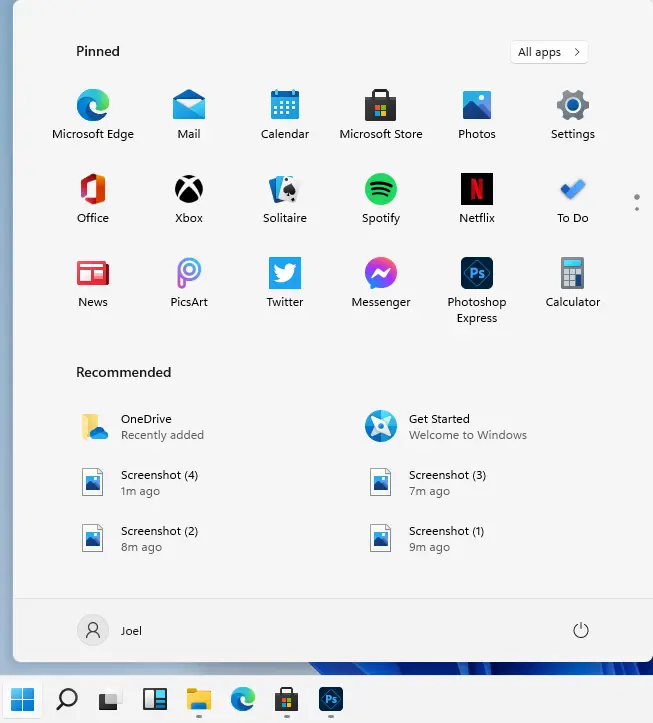Screen dimensions: 653x723
Task: Open the Calculator app
Action: tap(572, 282)
